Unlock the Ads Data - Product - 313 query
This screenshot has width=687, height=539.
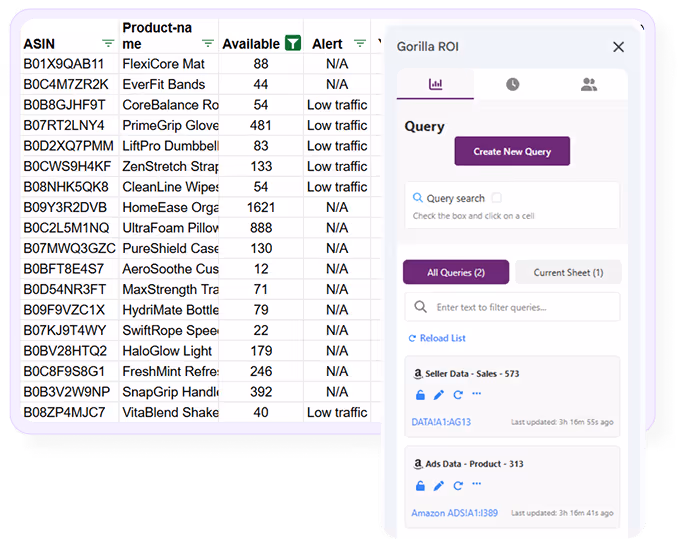pyautogui.click(x=420, y=486)
